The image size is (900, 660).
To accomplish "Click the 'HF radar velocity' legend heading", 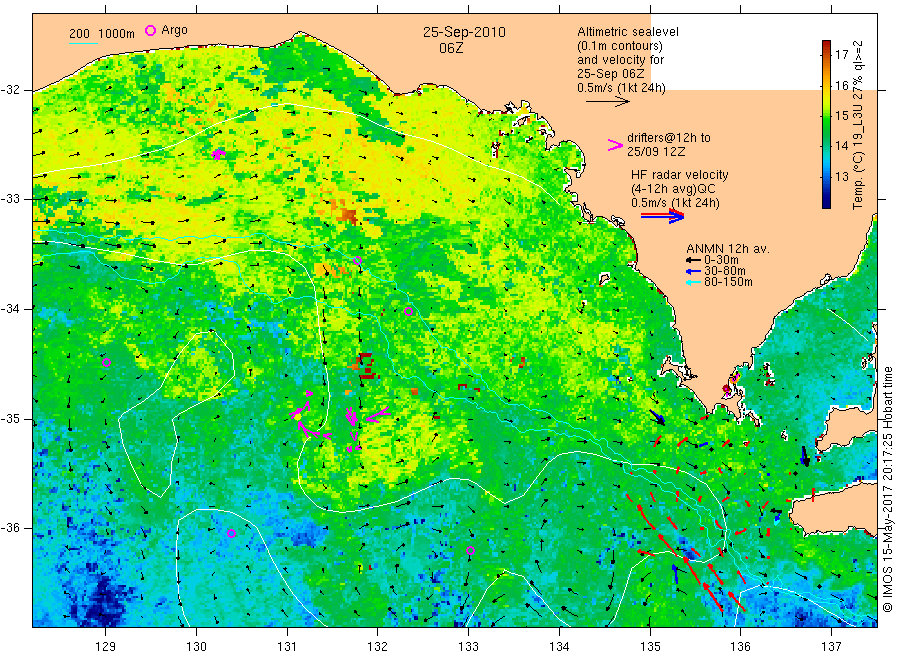I will pyautogui.click(x=680, y=174).
